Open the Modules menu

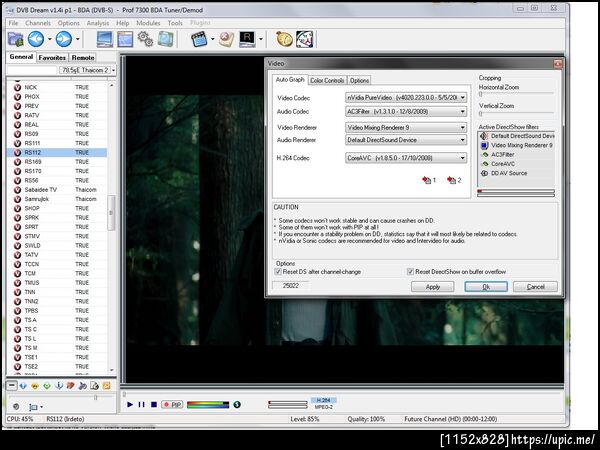(148, 23)
